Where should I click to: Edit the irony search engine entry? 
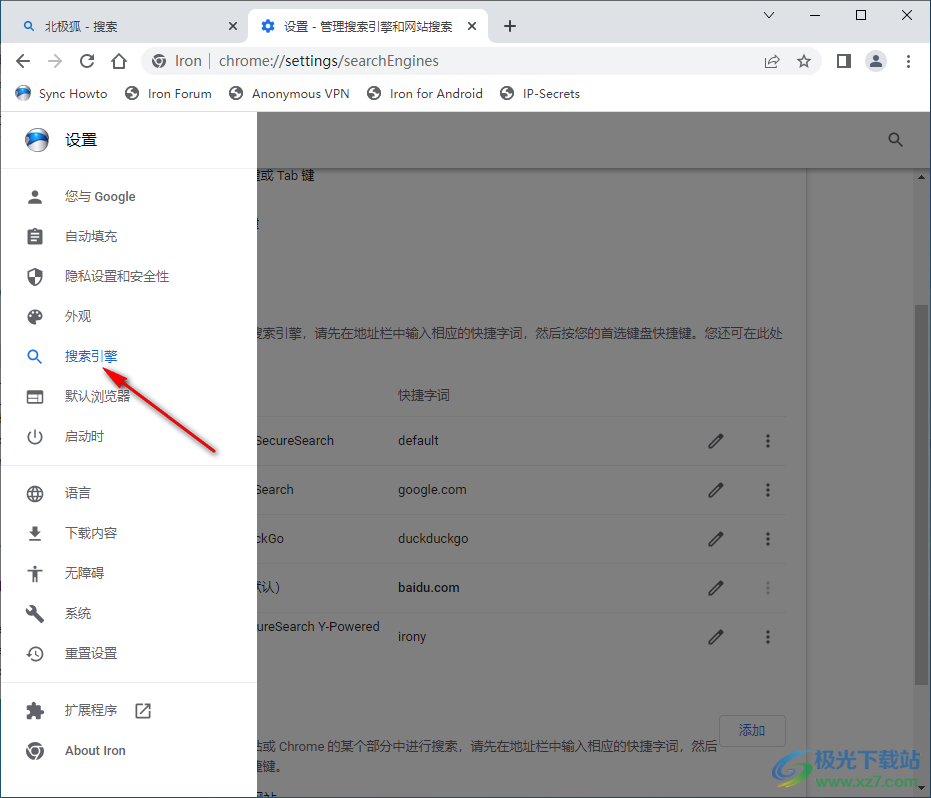coord(716,637)
